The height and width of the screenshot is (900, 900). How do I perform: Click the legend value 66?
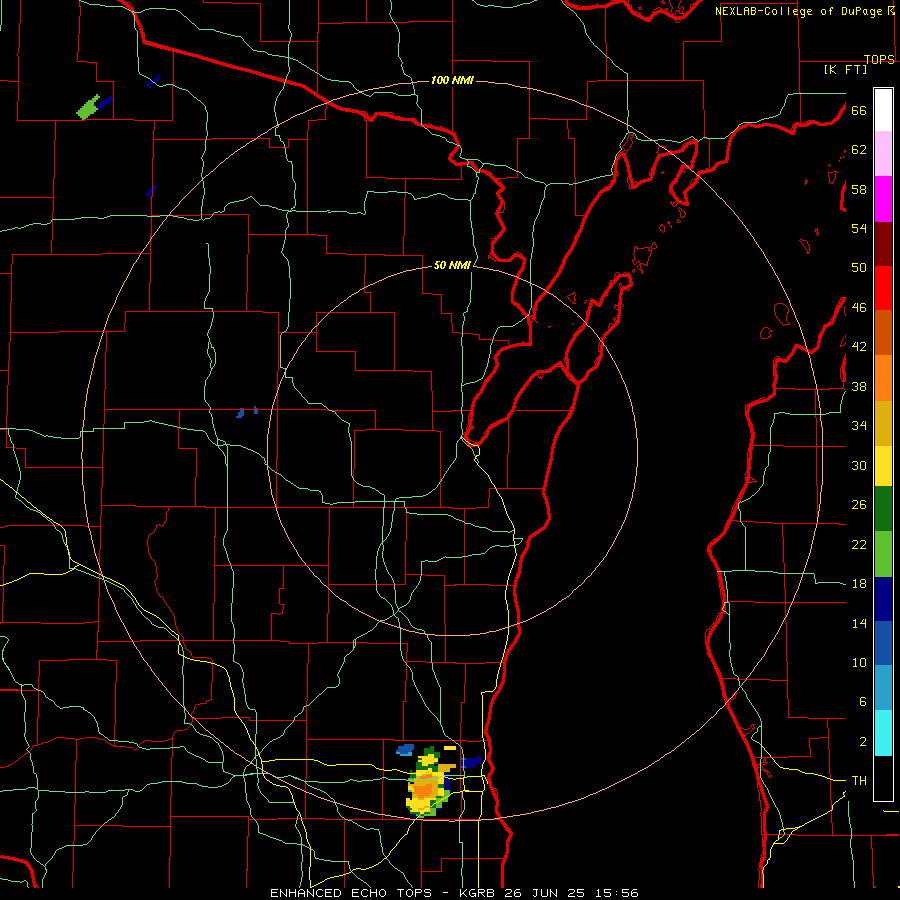[859, 111]
